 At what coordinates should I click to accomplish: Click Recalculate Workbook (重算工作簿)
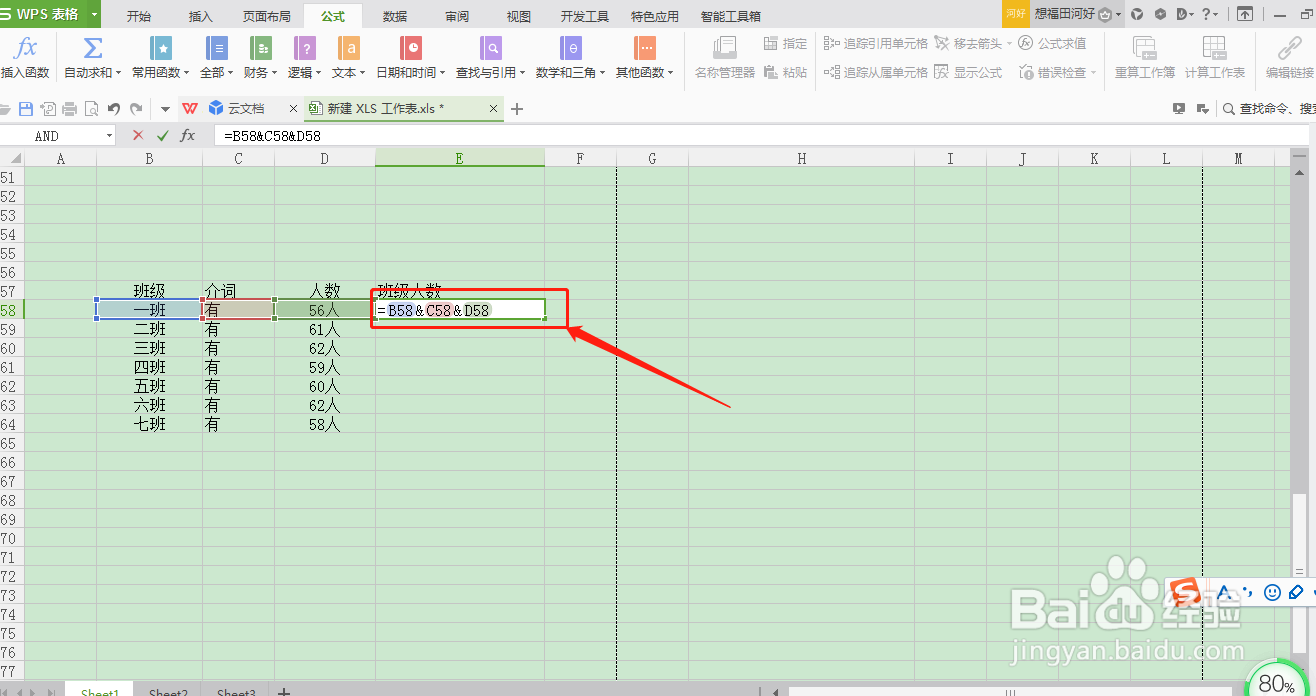1145,57
